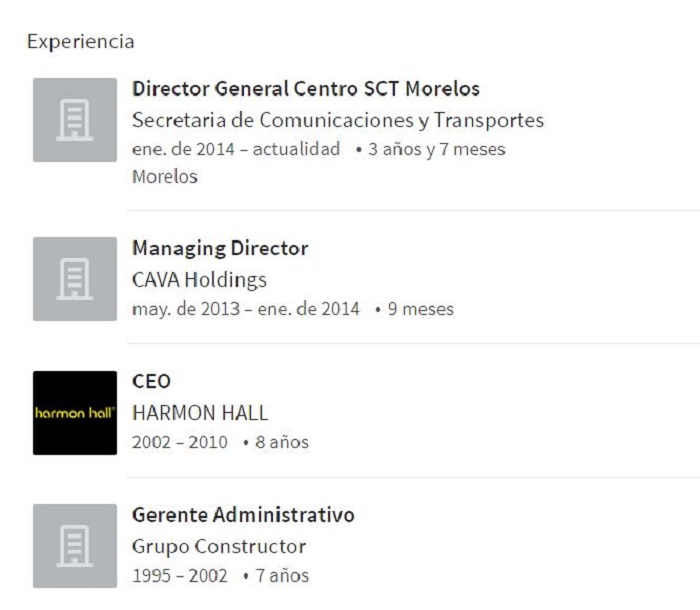Select the Grupo Constructor company name
The width and height of the screenshot is (700, 610).
(x=218, y=547)
